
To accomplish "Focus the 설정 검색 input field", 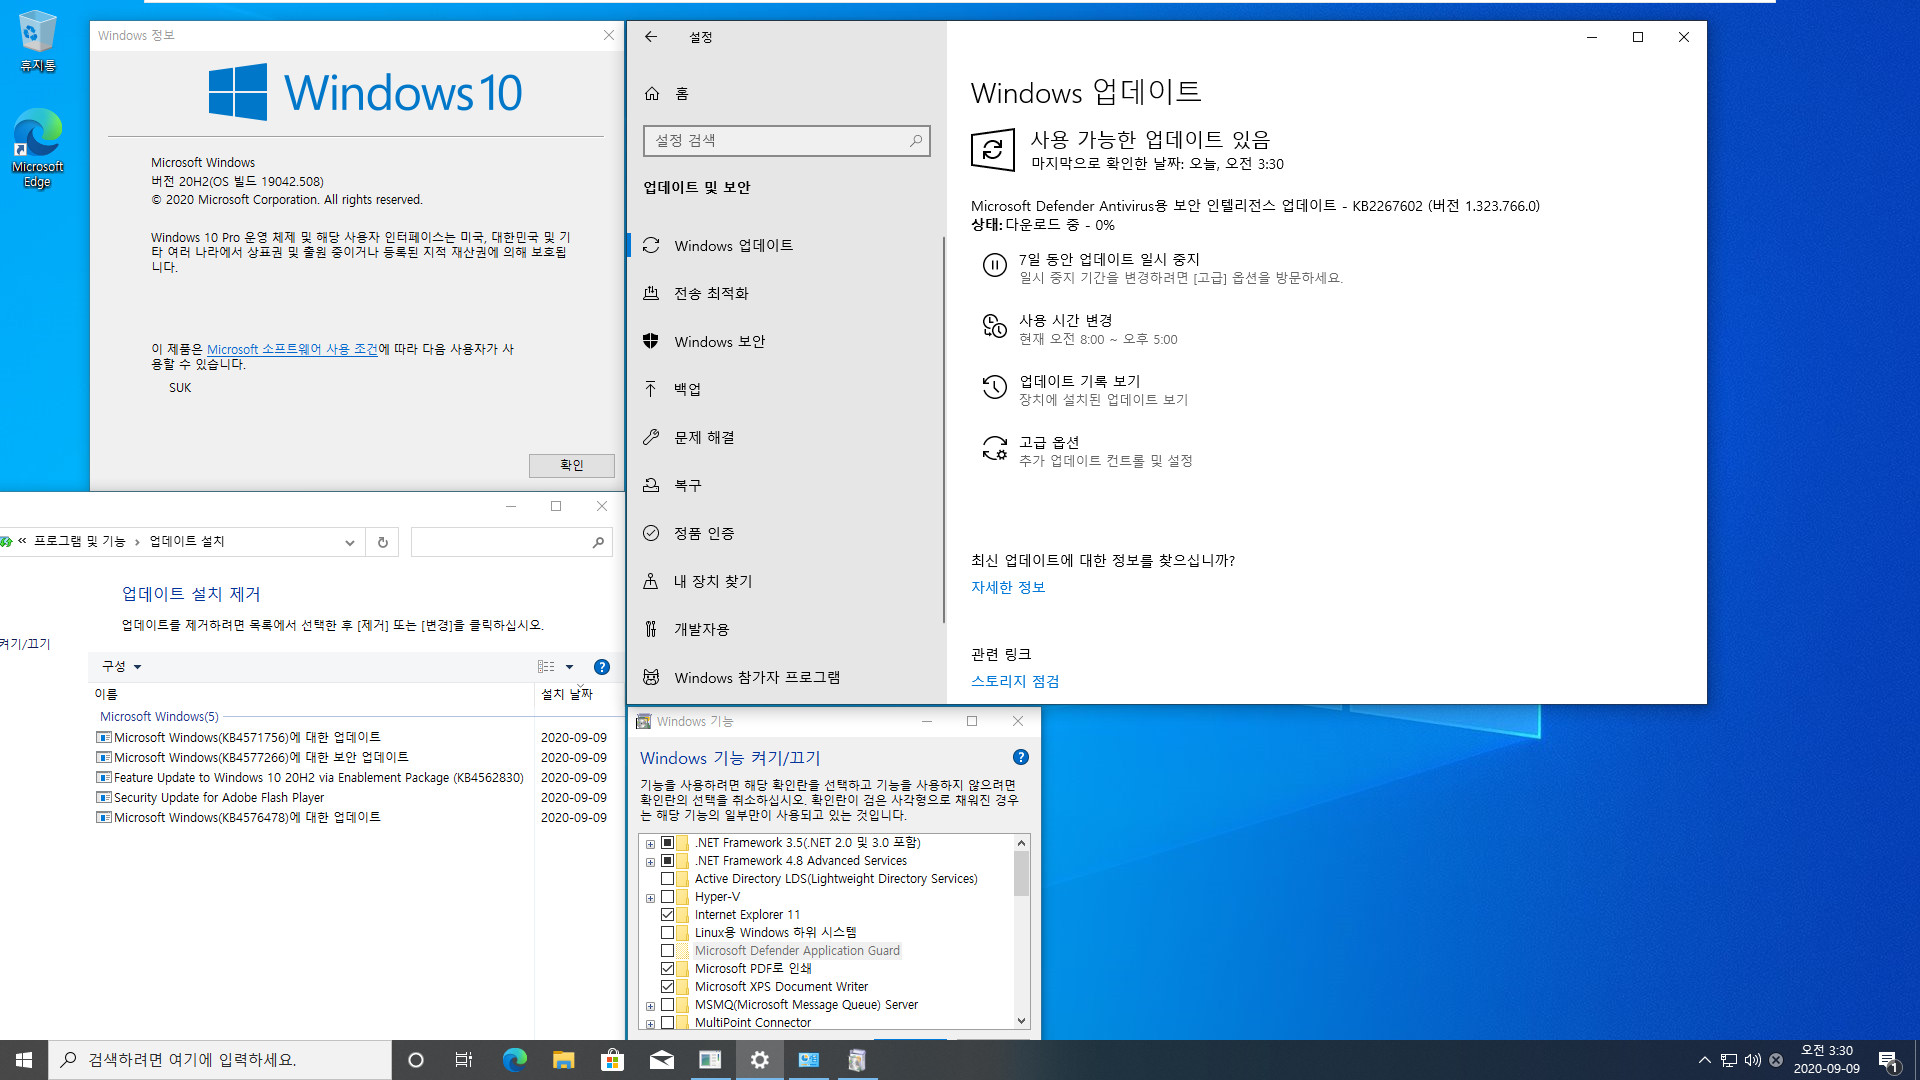I will tap(787, 141).
